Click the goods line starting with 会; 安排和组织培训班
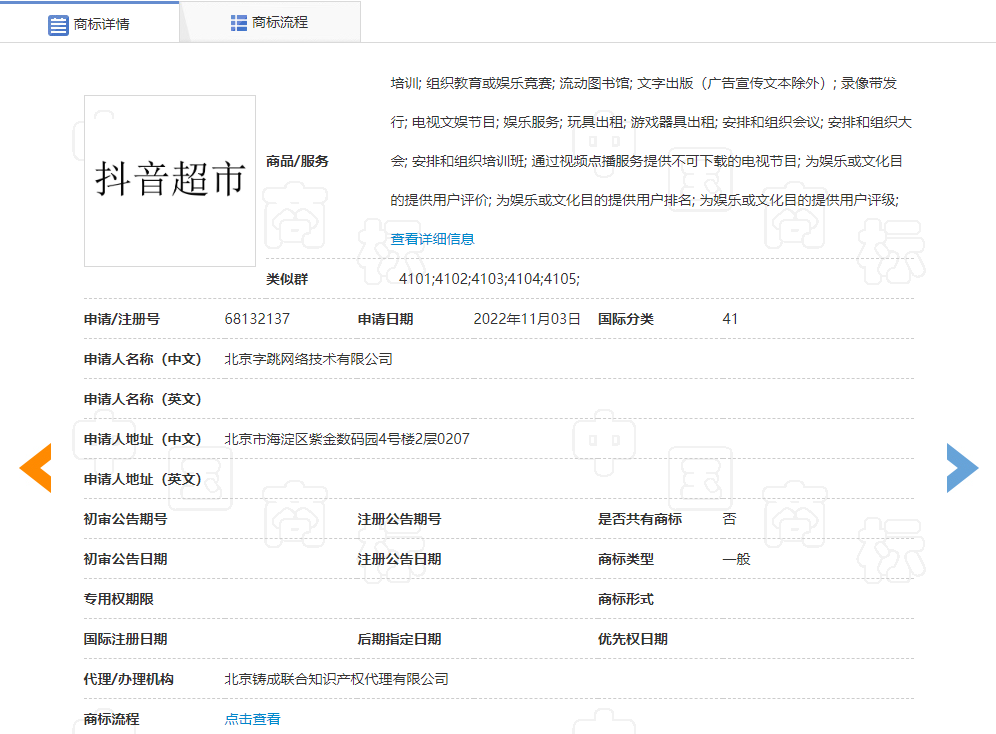Viewport: 996px width, 734px height. [647, 161]
